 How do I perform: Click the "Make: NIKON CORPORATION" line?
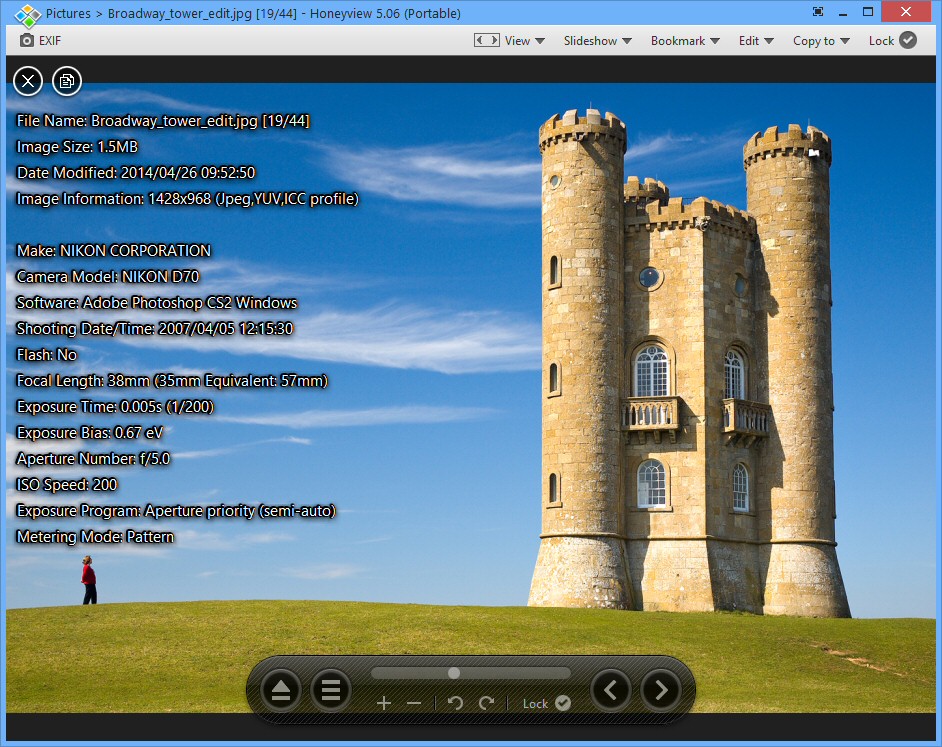coord(114,250)
